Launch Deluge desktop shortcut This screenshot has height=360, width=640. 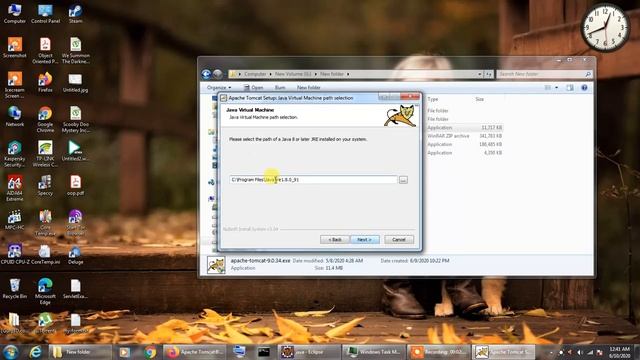pos(76,254)
